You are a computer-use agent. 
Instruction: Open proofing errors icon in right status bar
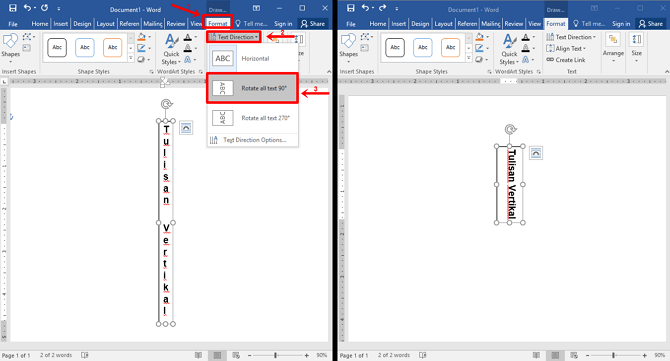pyautogui.click(x=423, y=355)
